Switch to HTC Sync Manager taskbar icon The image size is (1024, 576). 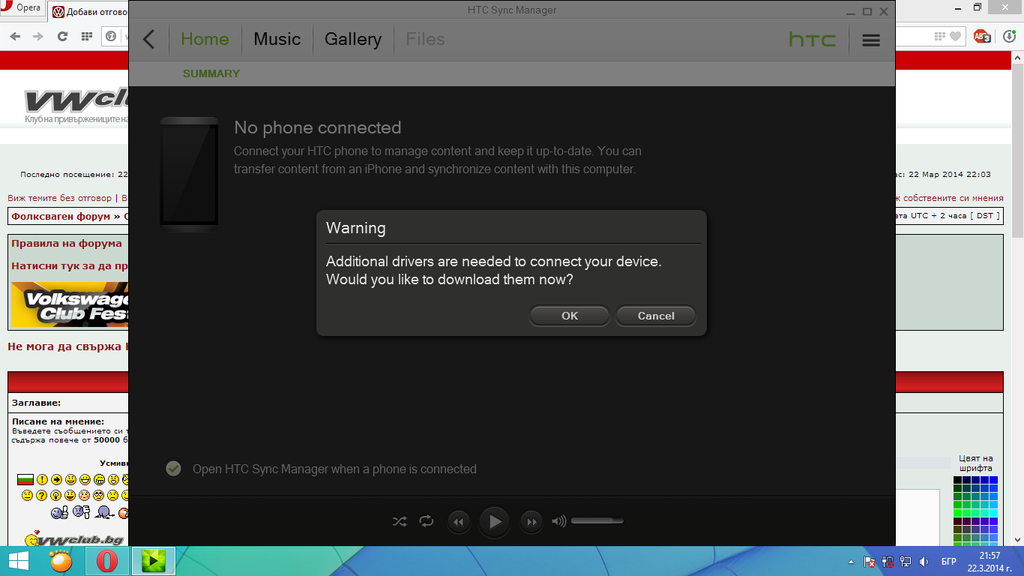[153, 561]
